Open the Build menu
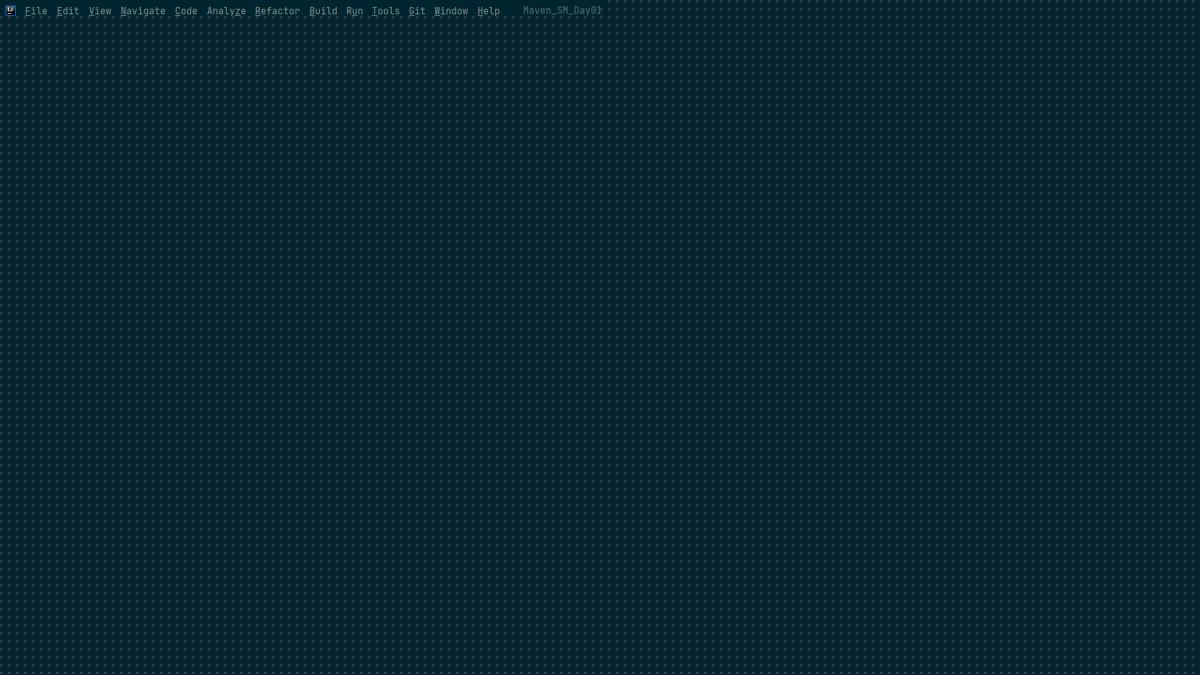The height and width of the screenshot is (675, 1200). [x=323, y=11]
